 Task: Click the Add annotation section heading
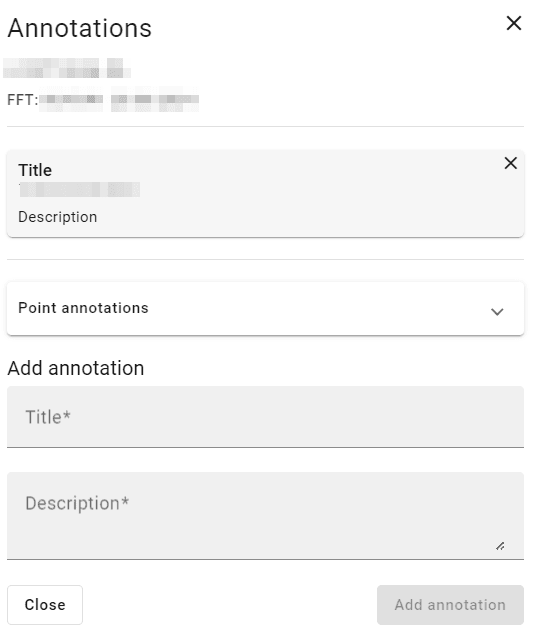coord(76,368)
